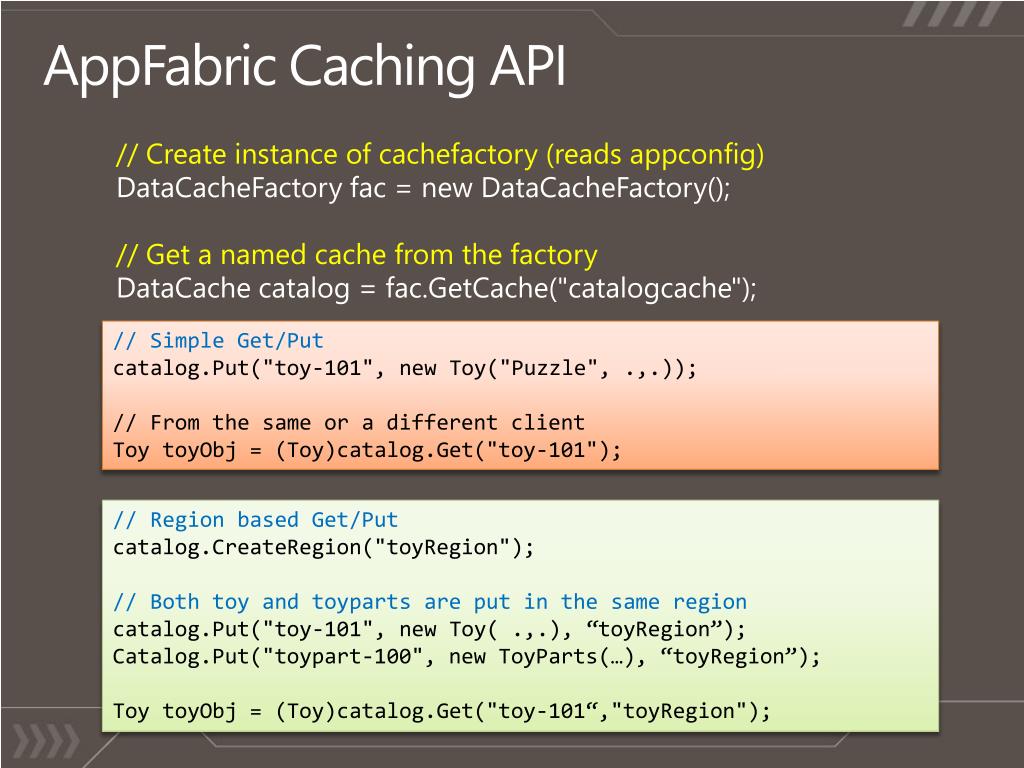Image resolution: width=1024 pixels, height=768 pixels.
Task: Click the slide title 'AppFabric Caching API'
Action: click(304, 67)
